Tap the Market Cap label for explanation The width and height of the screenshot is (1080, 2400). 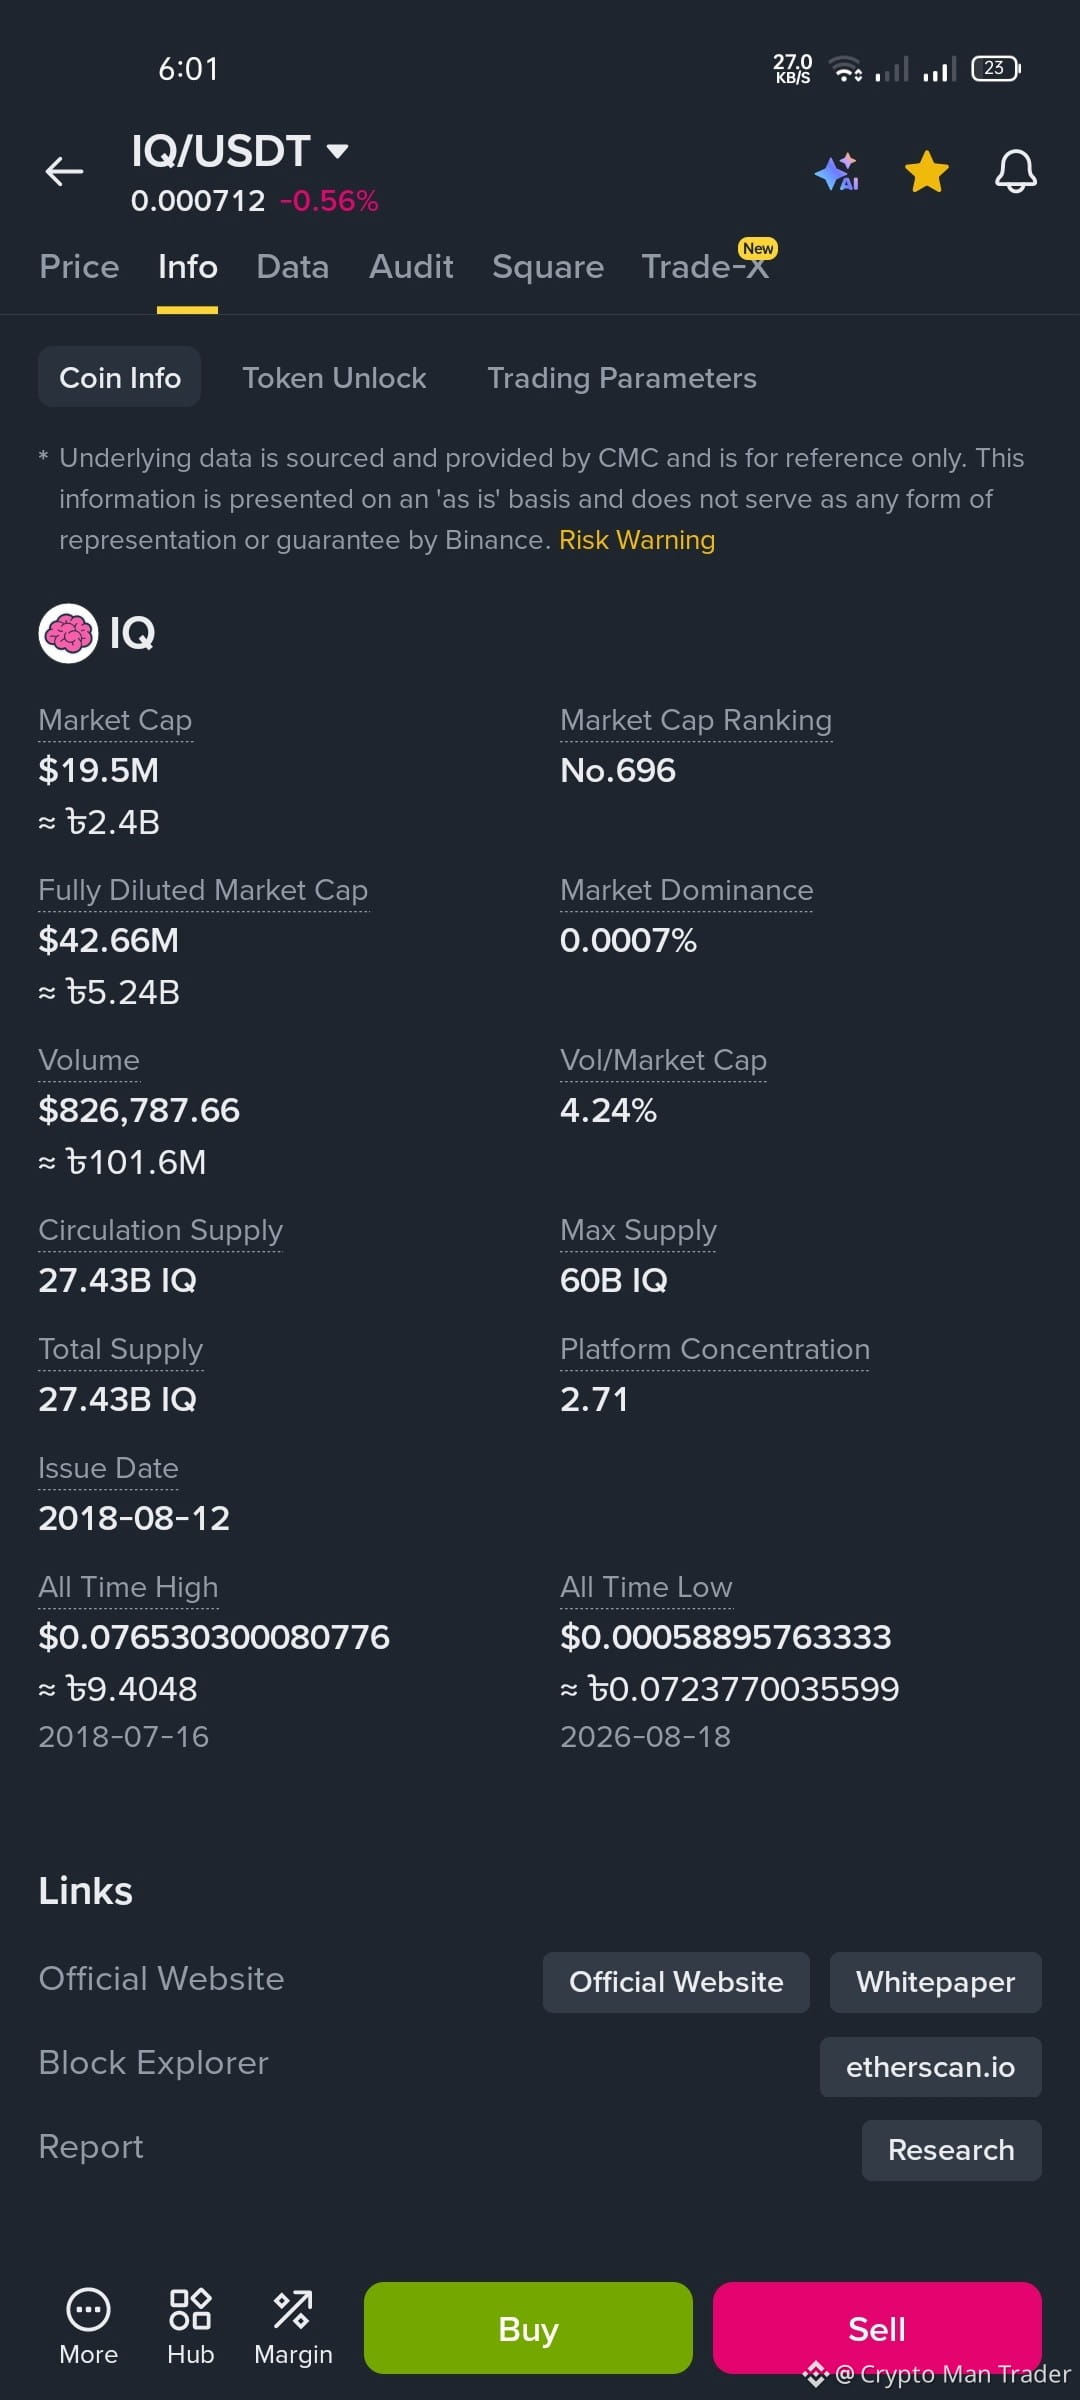coord(115,720)
